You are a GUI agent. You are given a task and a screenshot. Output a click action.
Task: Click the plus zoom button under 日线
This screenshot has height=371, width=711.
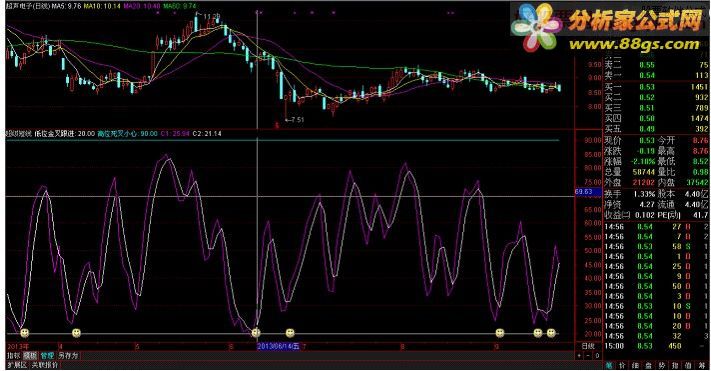pyautogui.click(x=579, y=356)
